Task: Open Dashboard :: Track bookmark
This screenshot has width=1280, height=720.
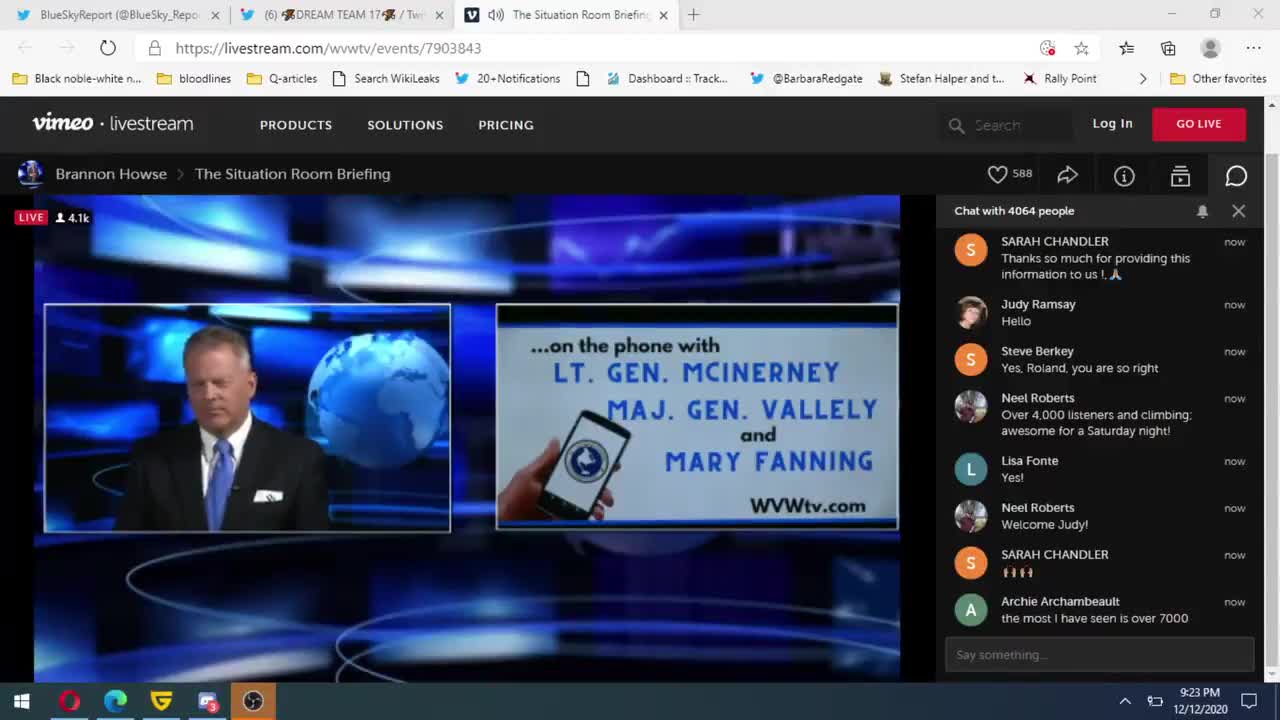Action: (x=667, y=79)
